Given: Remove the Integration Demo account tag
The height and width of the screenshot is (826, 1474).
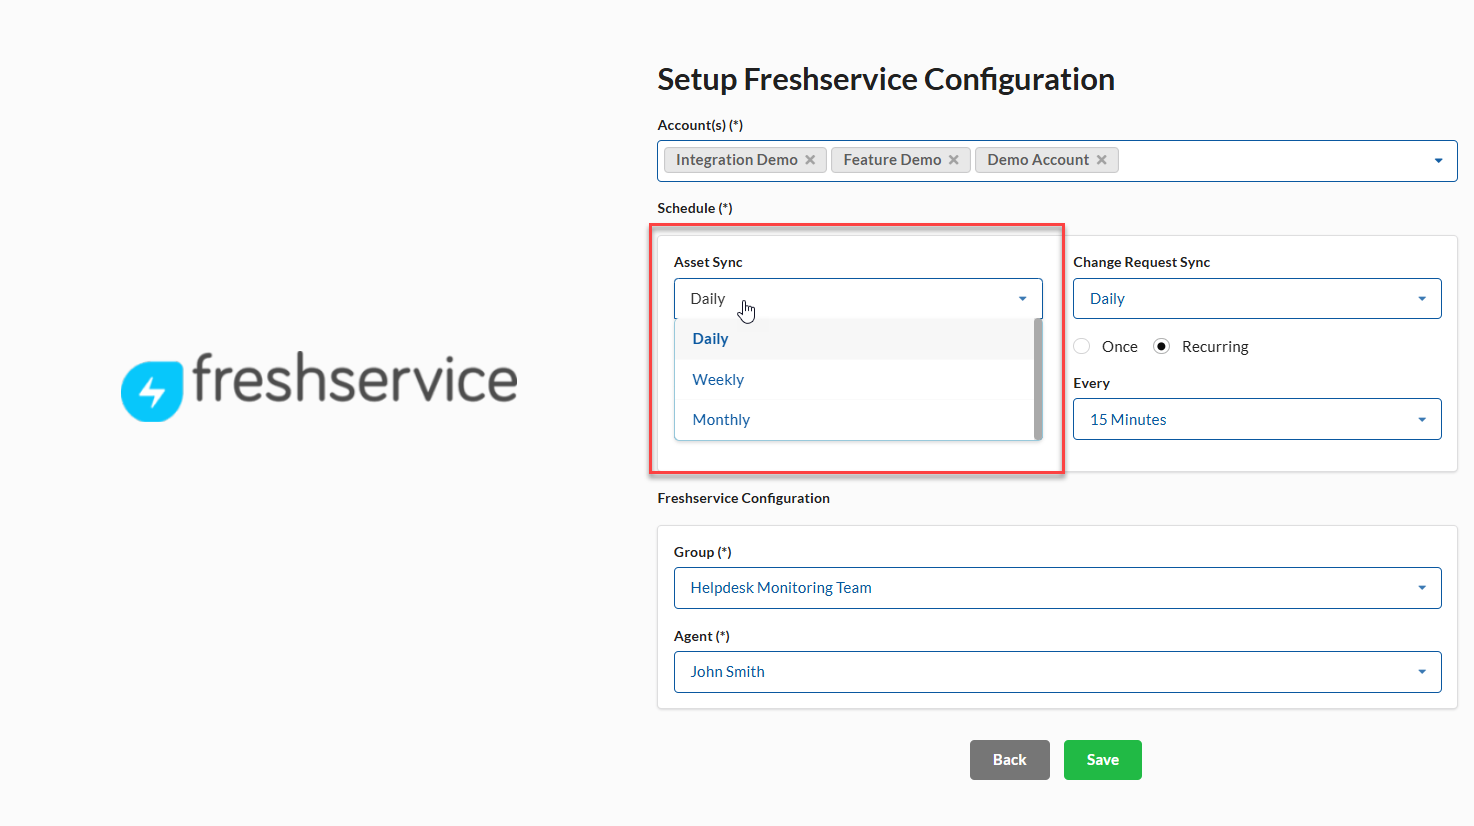Looking at the screenshot, I should [810, 160].
